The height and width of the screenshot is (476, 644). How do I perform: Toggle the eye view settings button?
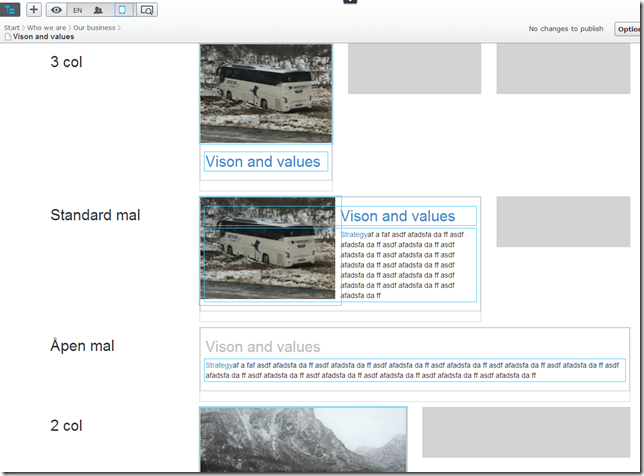point(56,9)
